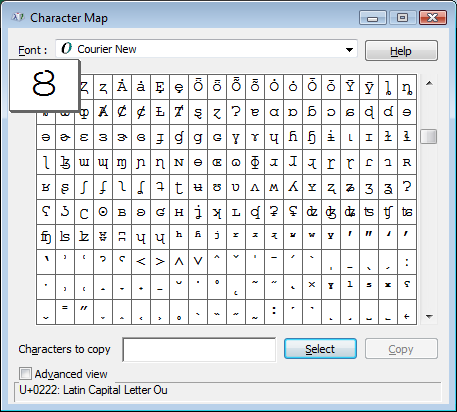Select the capital L with bar (Ƚ) cell
The image size is (457, 412).
[x=160, y=112]
